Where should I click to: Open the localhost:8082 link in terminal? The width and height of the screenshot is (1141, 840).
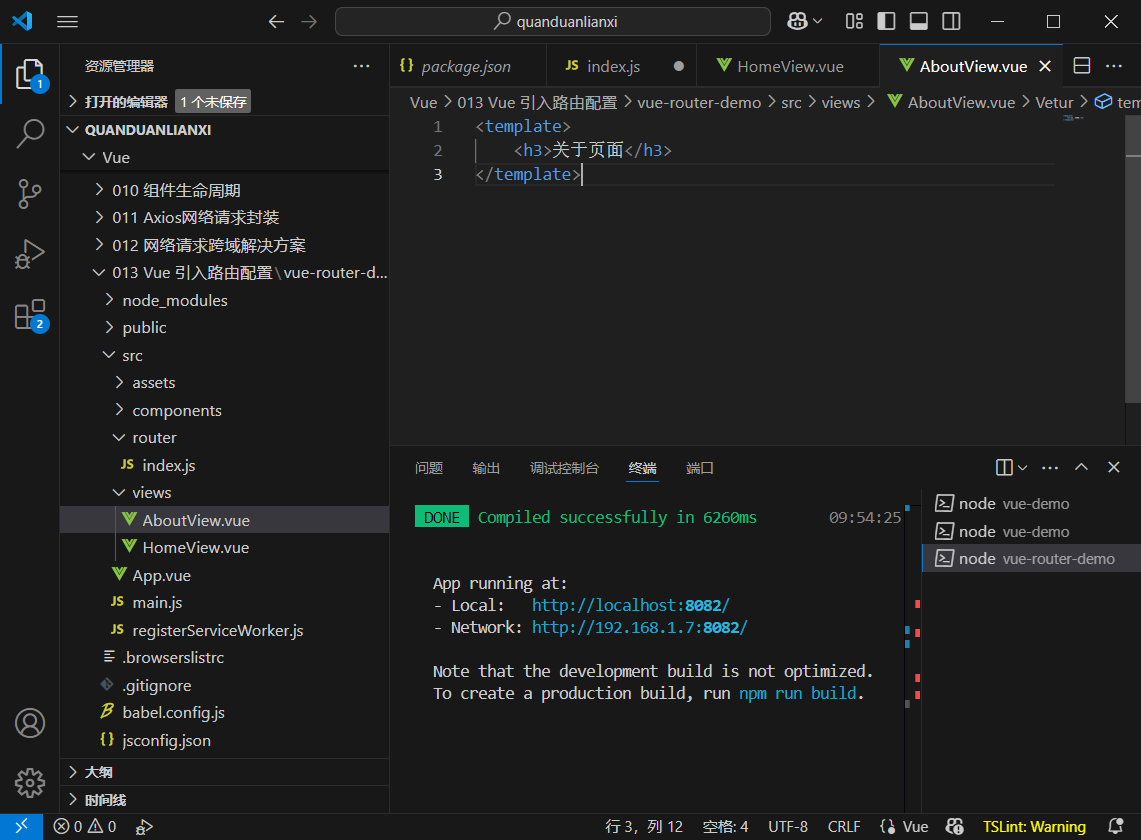(630, 605)
